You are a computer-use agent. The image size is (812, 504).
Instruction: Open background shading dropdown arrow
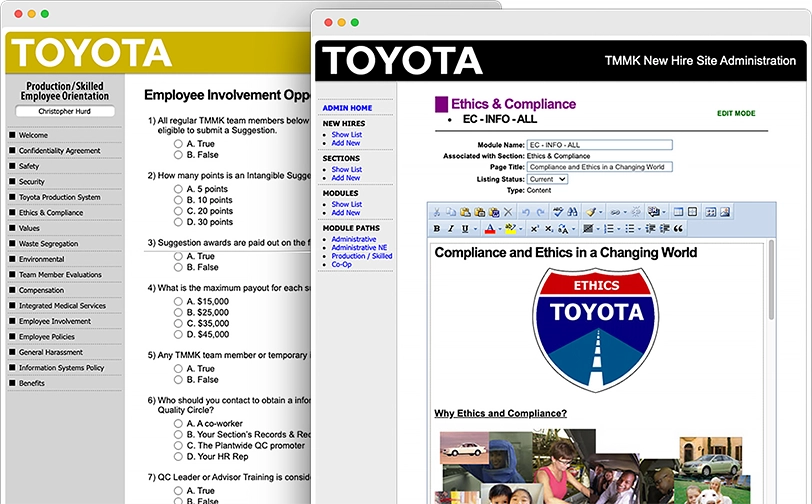598,228
